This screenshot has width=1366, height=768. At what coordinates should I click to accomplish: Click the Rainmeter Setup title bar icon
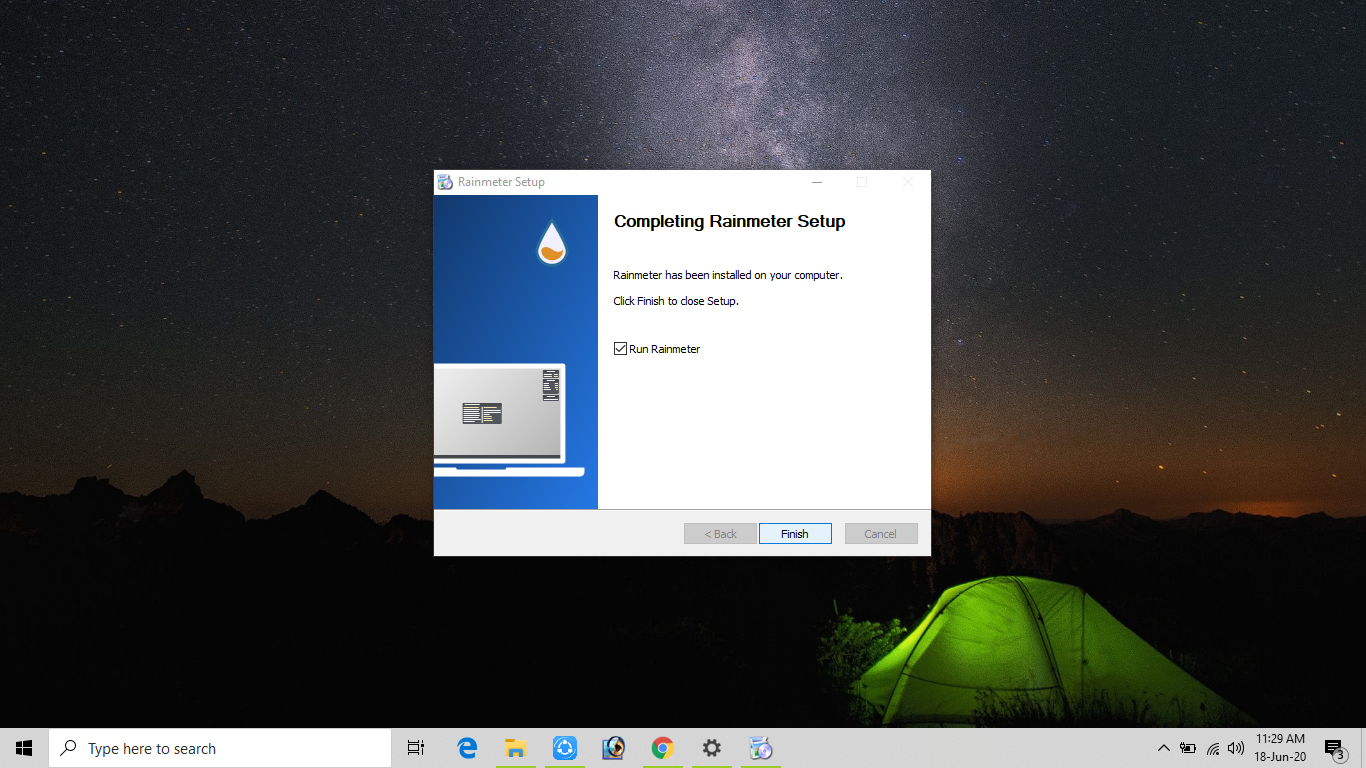[x=444, y=181]
